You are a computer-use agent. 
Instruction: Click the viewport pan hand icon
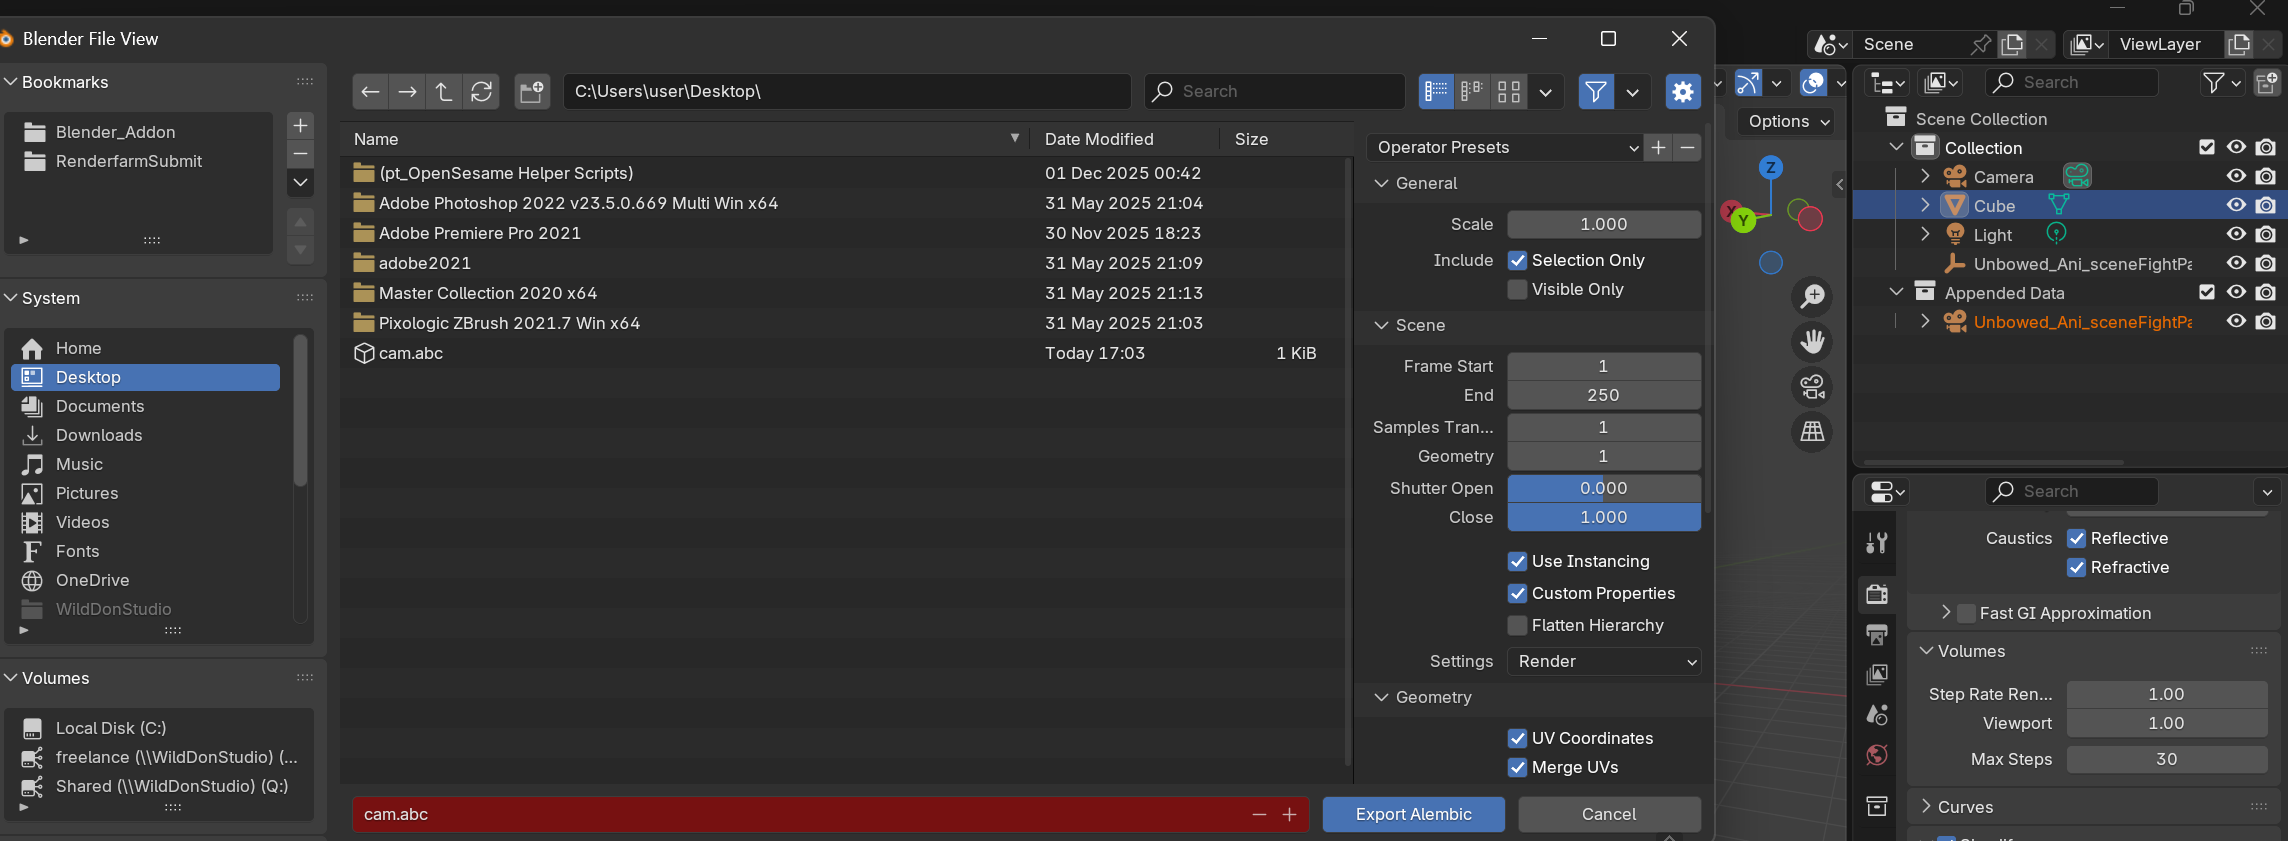pos(1812,342)
